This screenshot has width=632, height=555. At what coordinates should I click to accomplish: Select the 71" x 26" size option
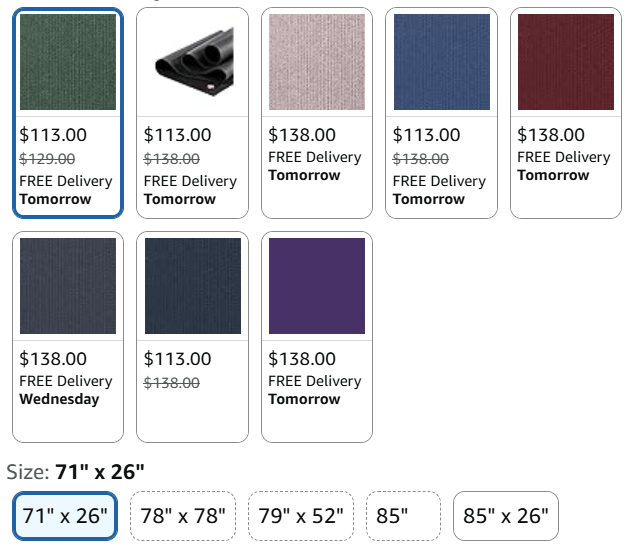(66, 516)
